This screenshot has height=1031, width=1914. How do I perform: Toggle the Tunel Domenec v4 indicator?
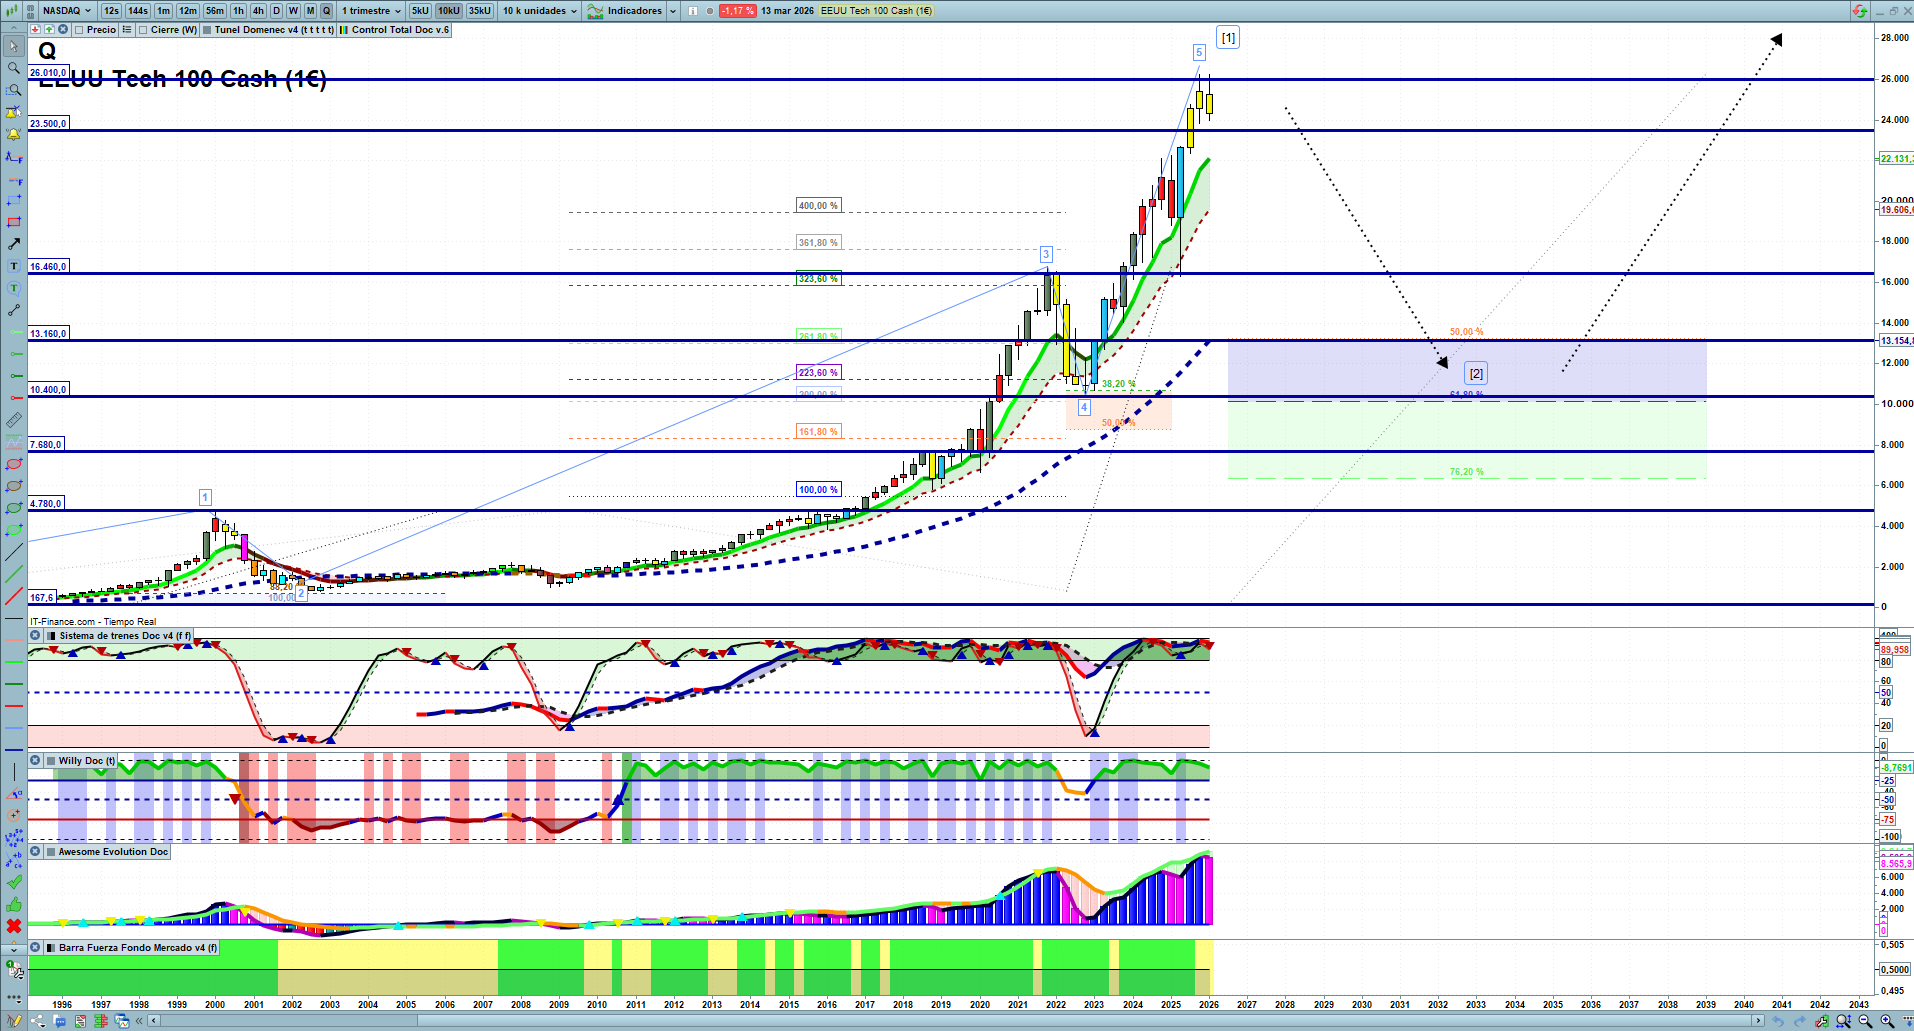pyautogui.click(x=207, y=30)
